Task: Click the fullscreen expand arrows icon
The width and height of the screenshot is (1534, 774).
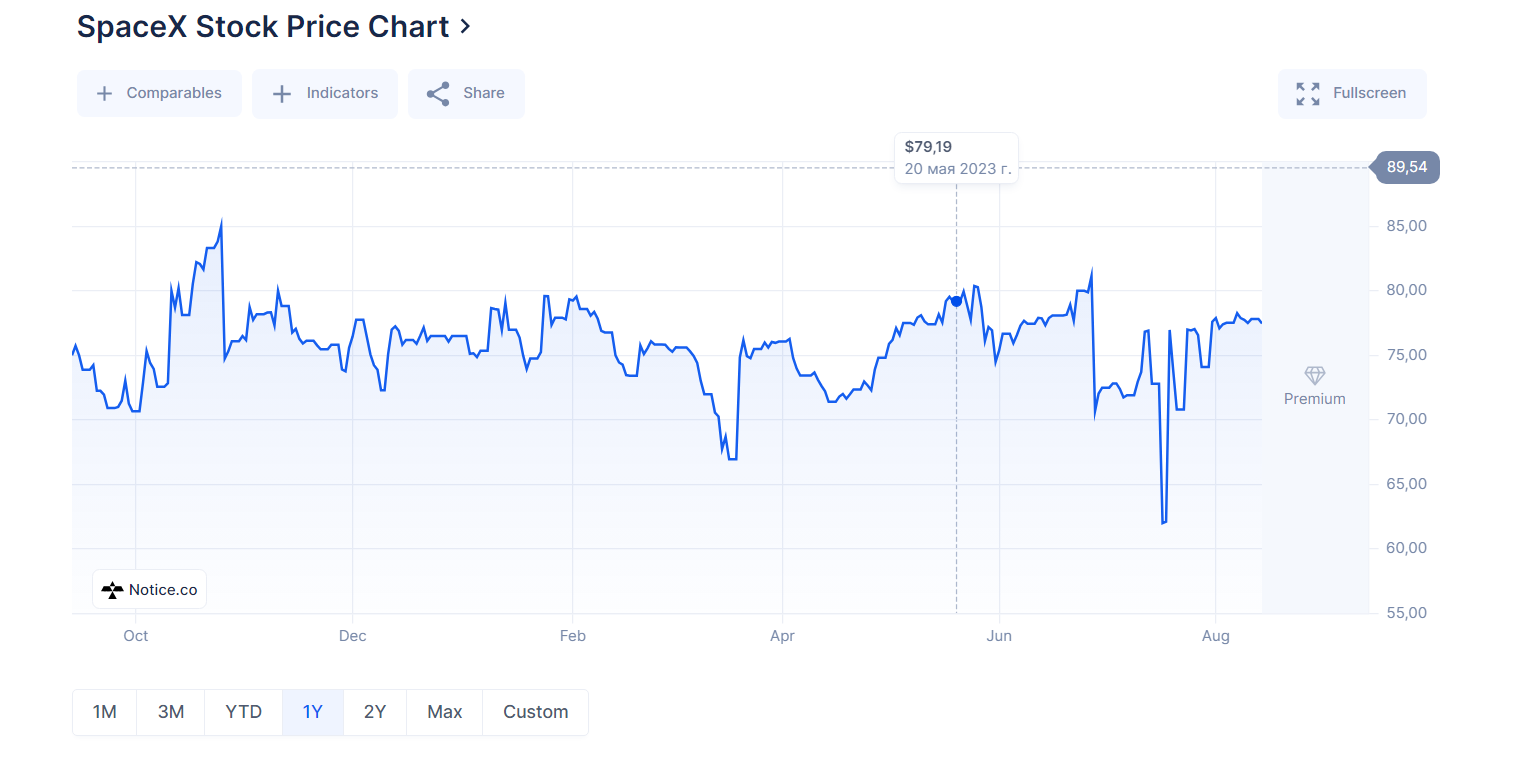Action: (1308, 94)
